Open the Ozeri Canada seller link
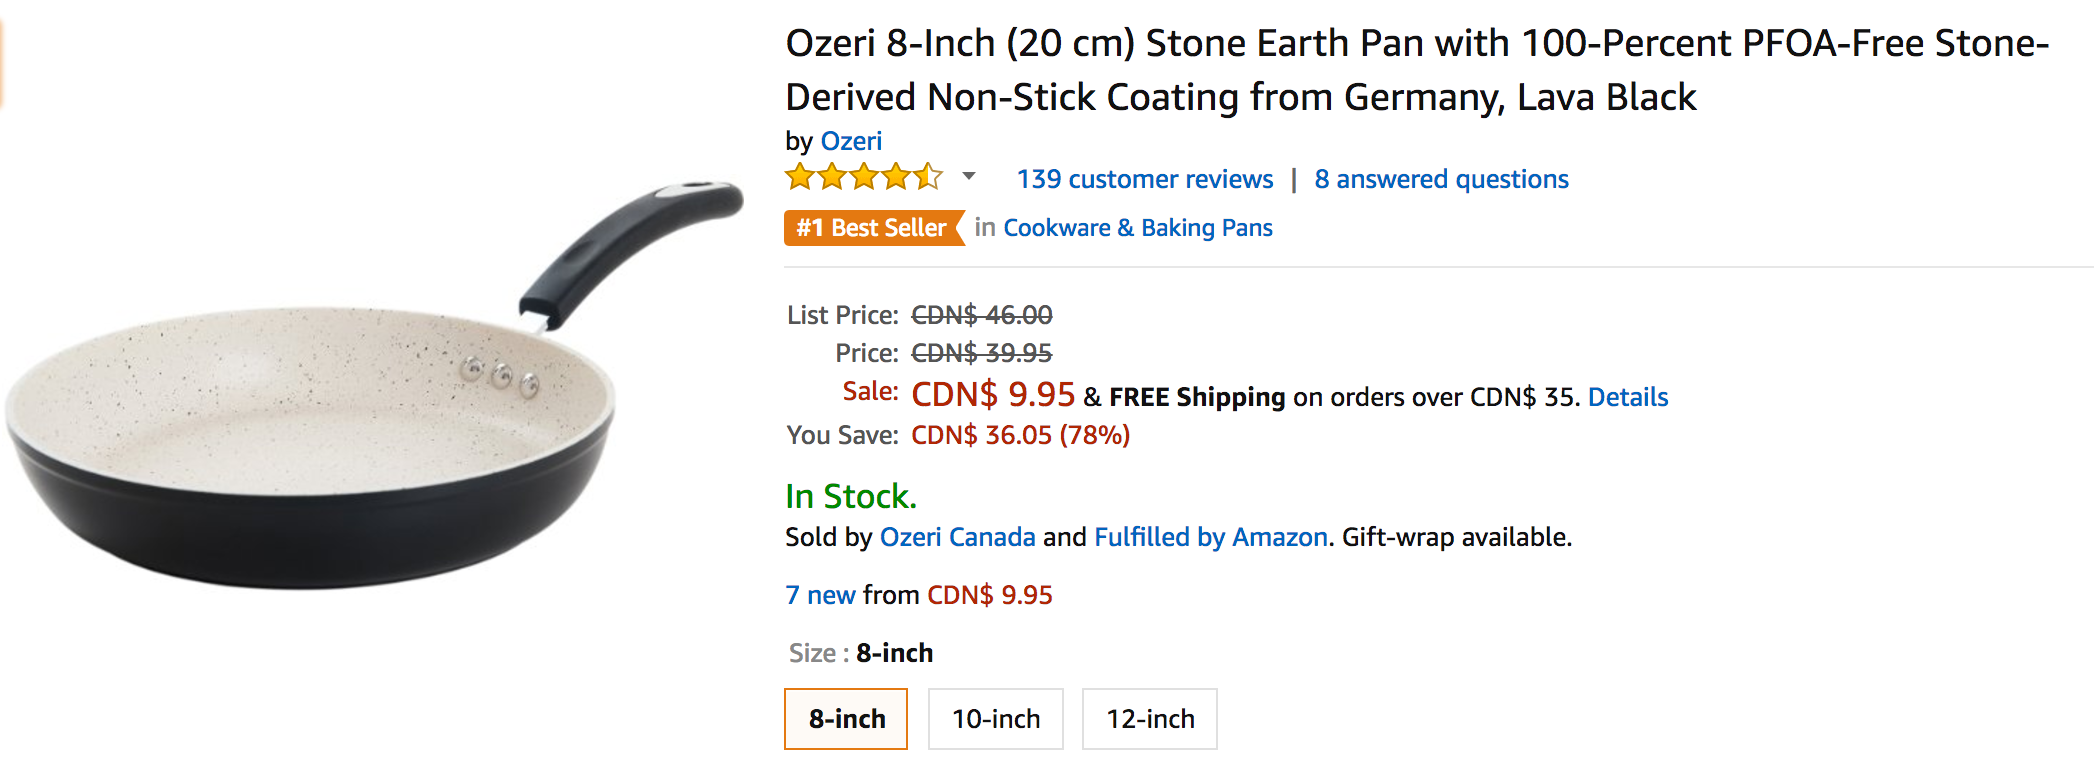The width and height of the screenshot is (2094, 758). [957, 537]
